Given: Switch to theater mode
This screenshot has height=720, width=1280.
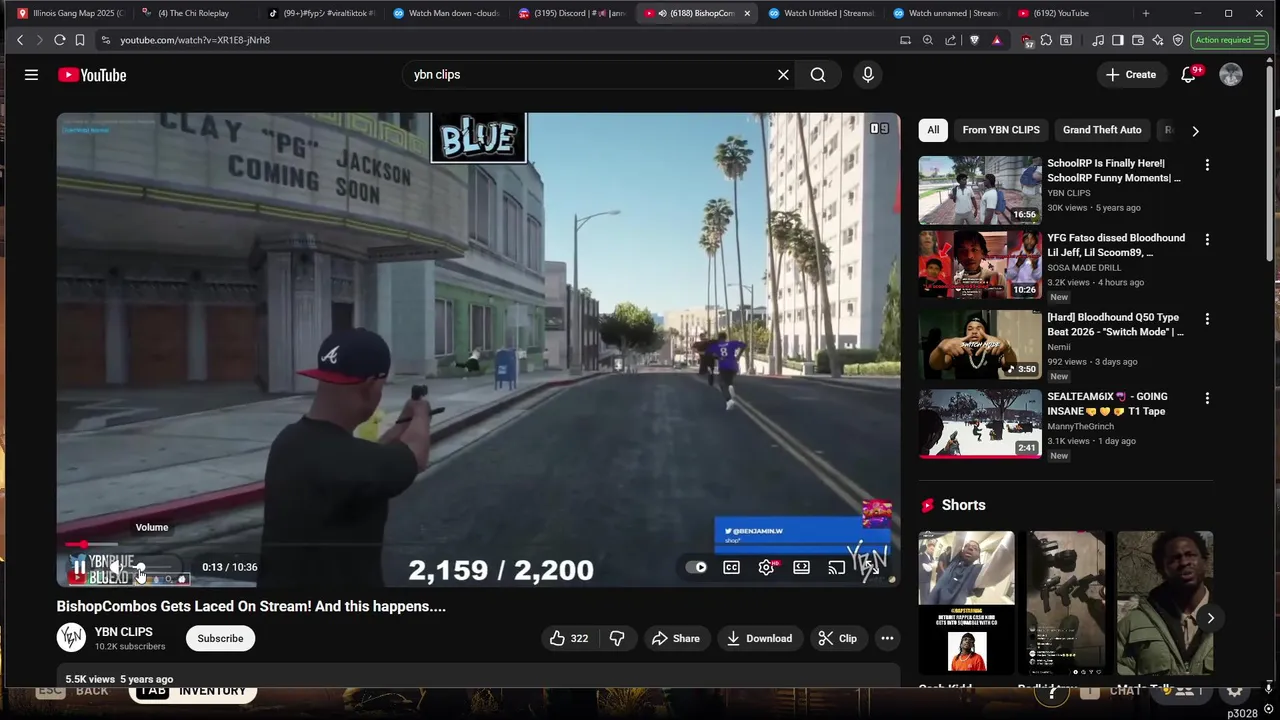Looking at the screenshot, I should [801, 568].
